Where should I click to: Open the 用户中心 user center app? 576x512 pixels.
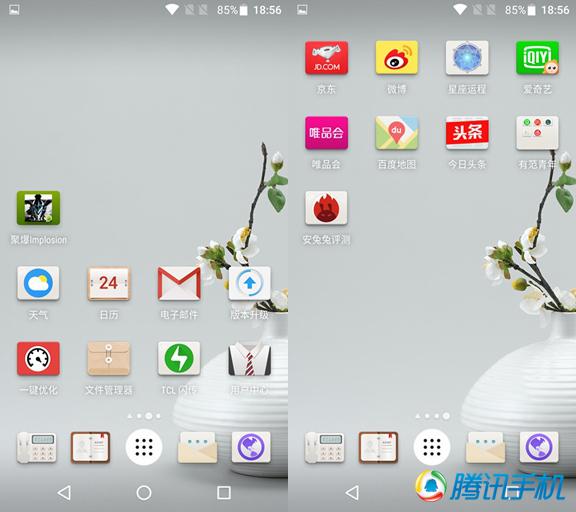click(x=249, y=358)
